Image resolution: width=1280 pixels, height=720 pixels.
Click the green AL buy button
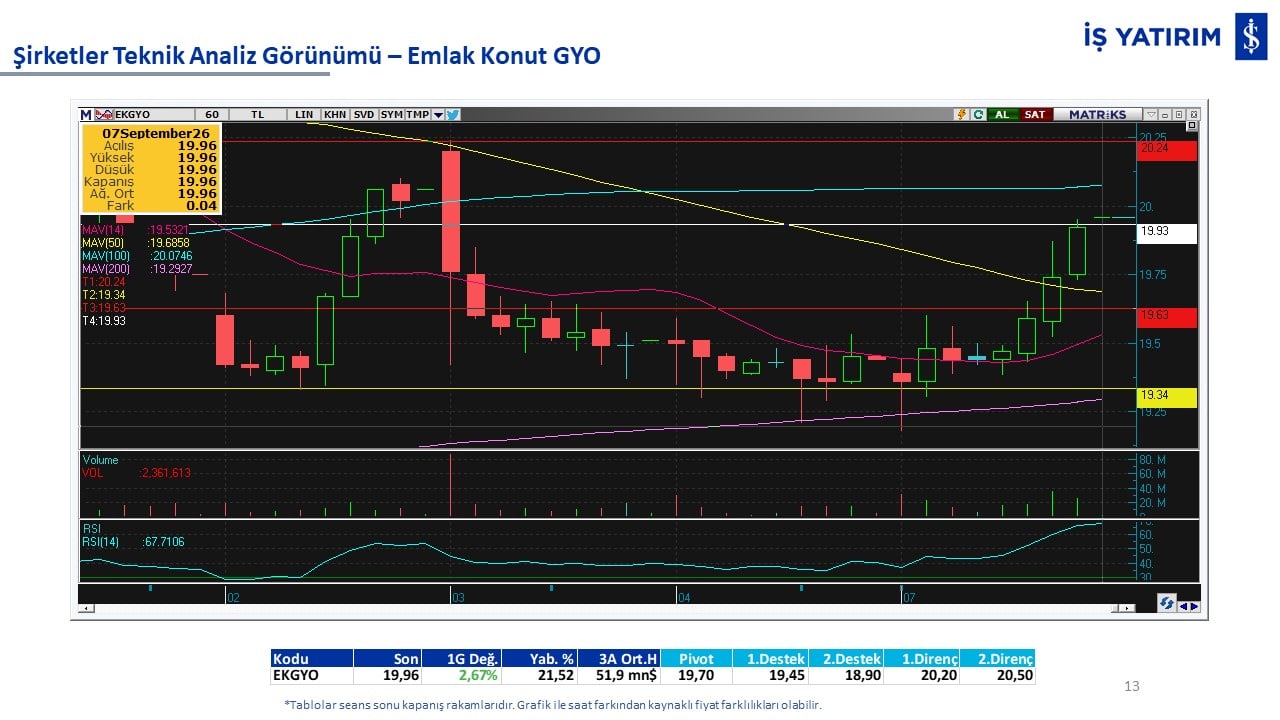pos(1003,114)
